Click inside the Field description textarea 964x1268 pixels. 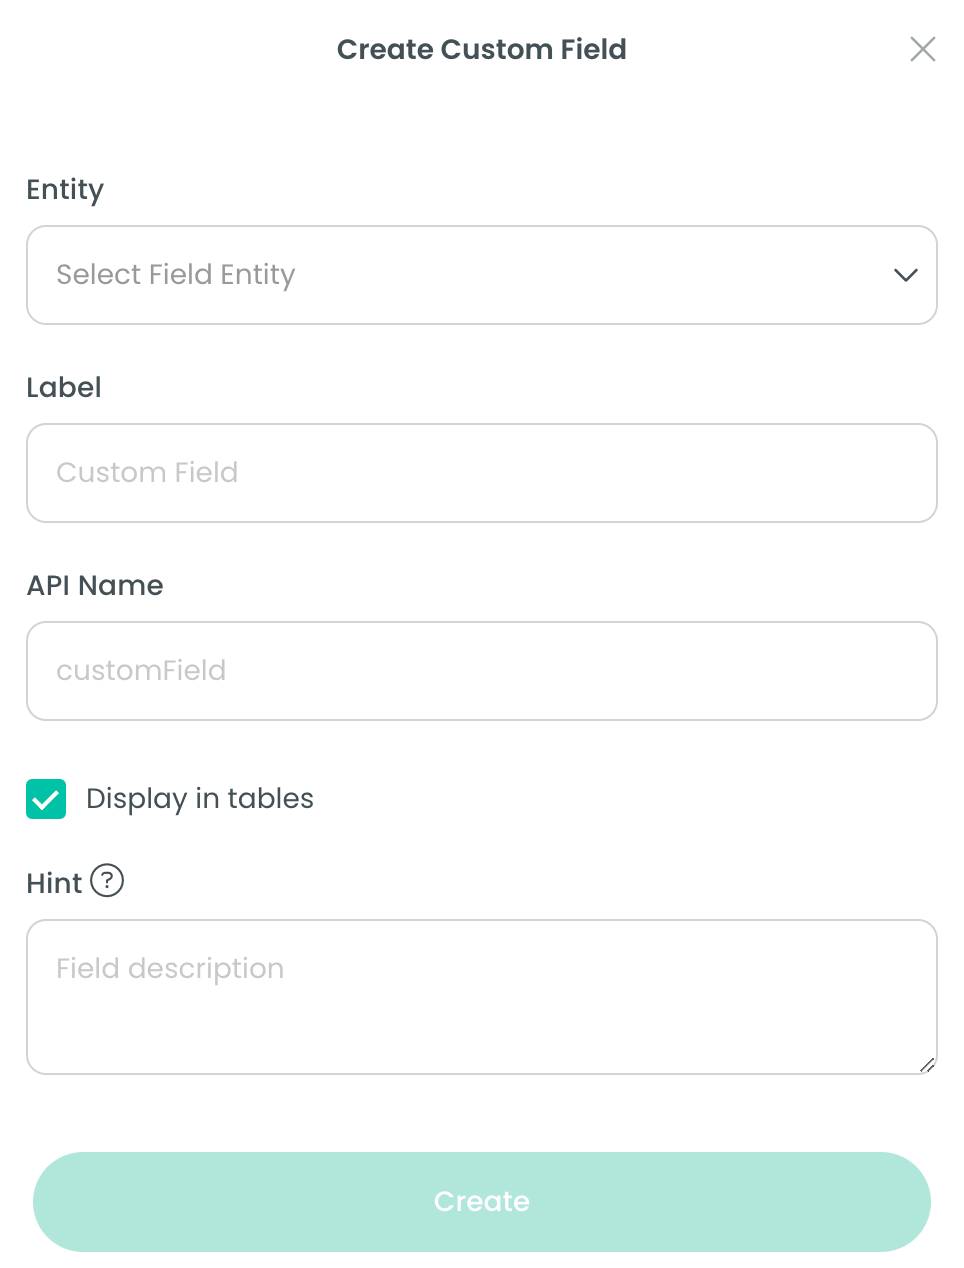[482, 997]
